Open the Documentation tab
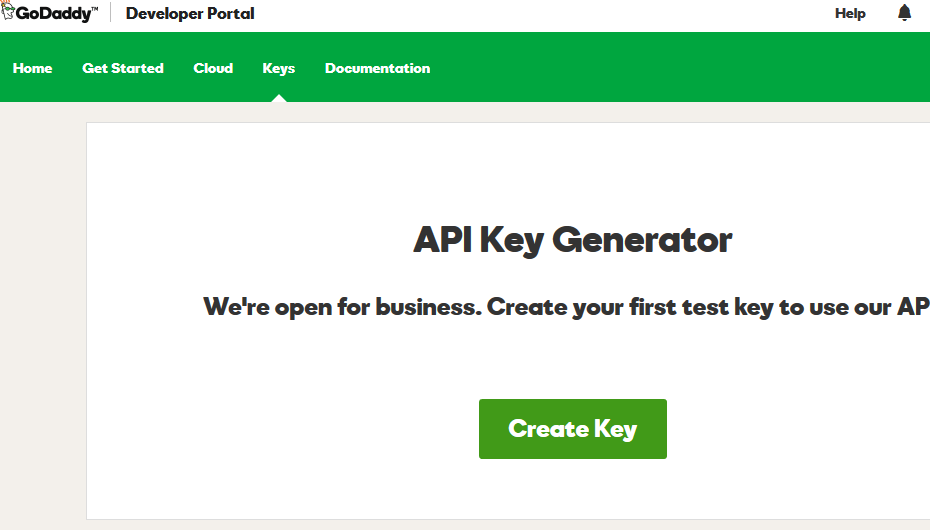The image size is (930, 530). click(377, 68)
